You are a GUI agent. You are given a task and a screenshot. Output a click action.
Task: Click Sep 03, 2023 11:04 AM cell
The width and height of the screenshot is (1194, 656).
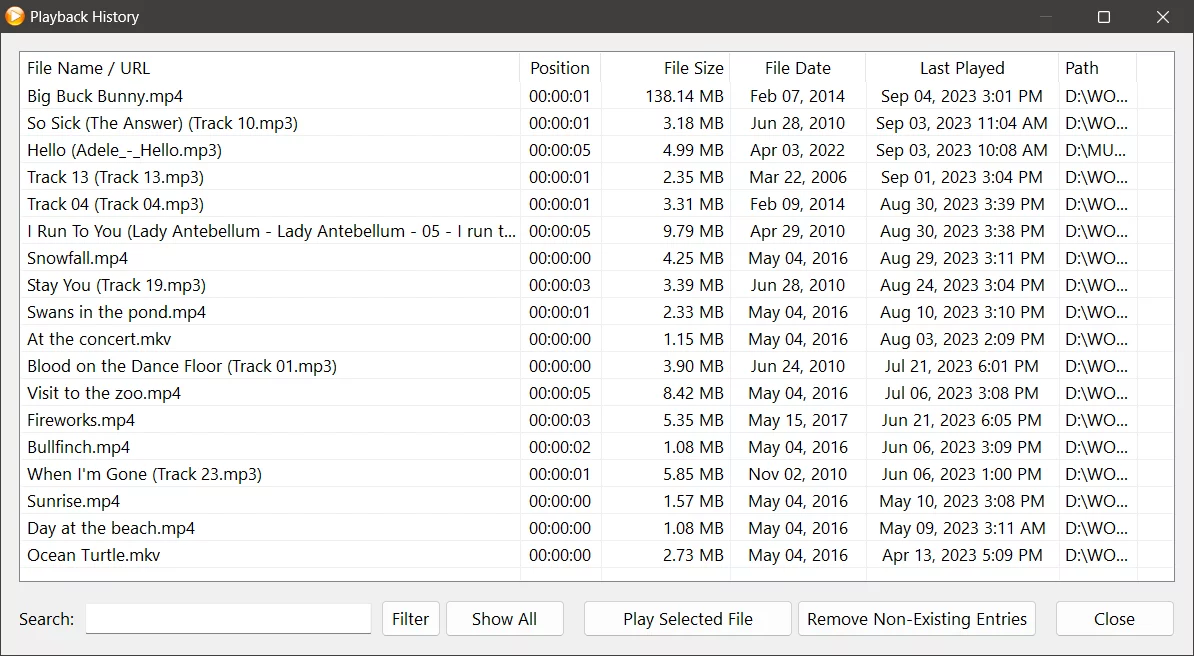[962, 123]
